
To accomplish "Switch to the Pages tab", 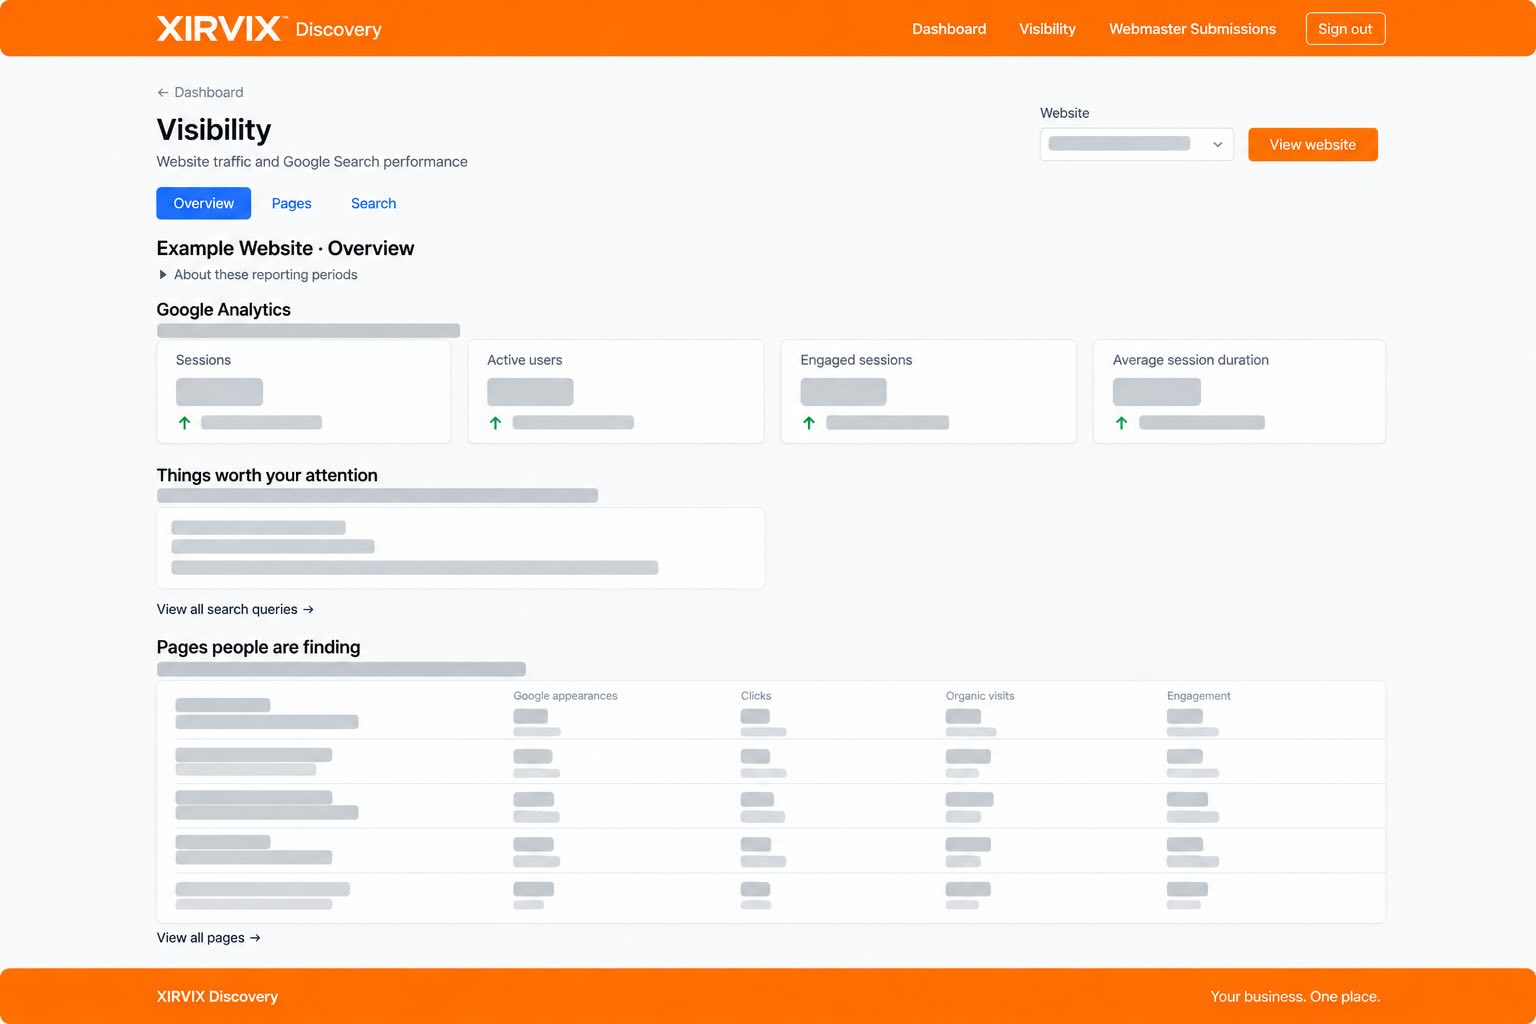I will coord(291,203).
